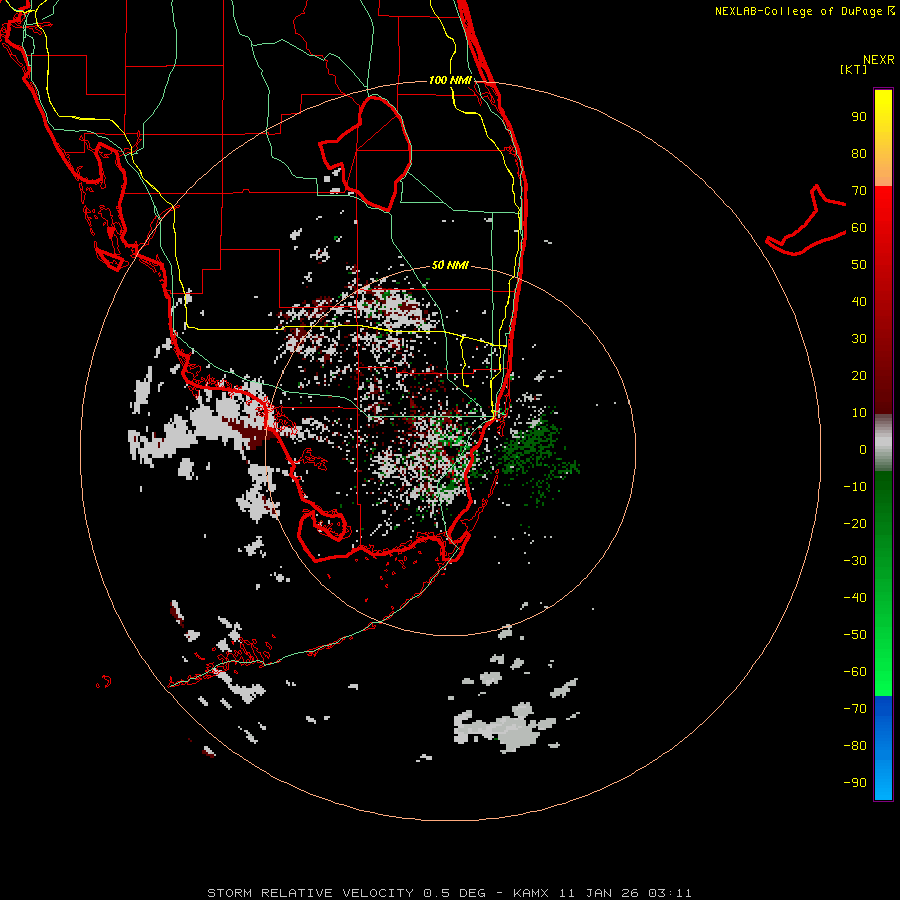The width and height of the screenshot is (900, 900).
Task: Click the 0 scale label
Action: click(x=863, y=449)
